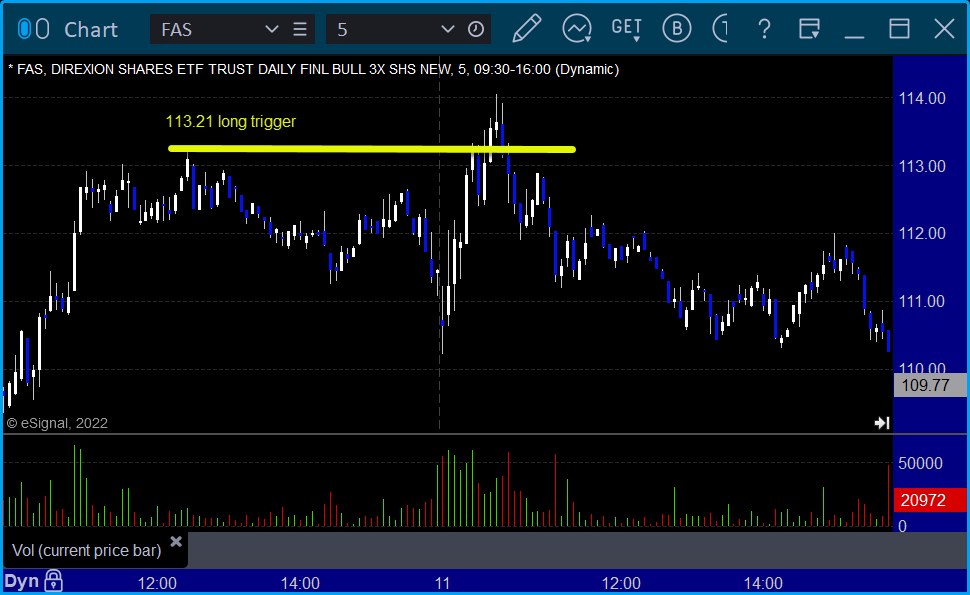Select the '113.21 long trigger' text label
The width and height of the screenshot is (970, 595).
(x=231, y=121)
